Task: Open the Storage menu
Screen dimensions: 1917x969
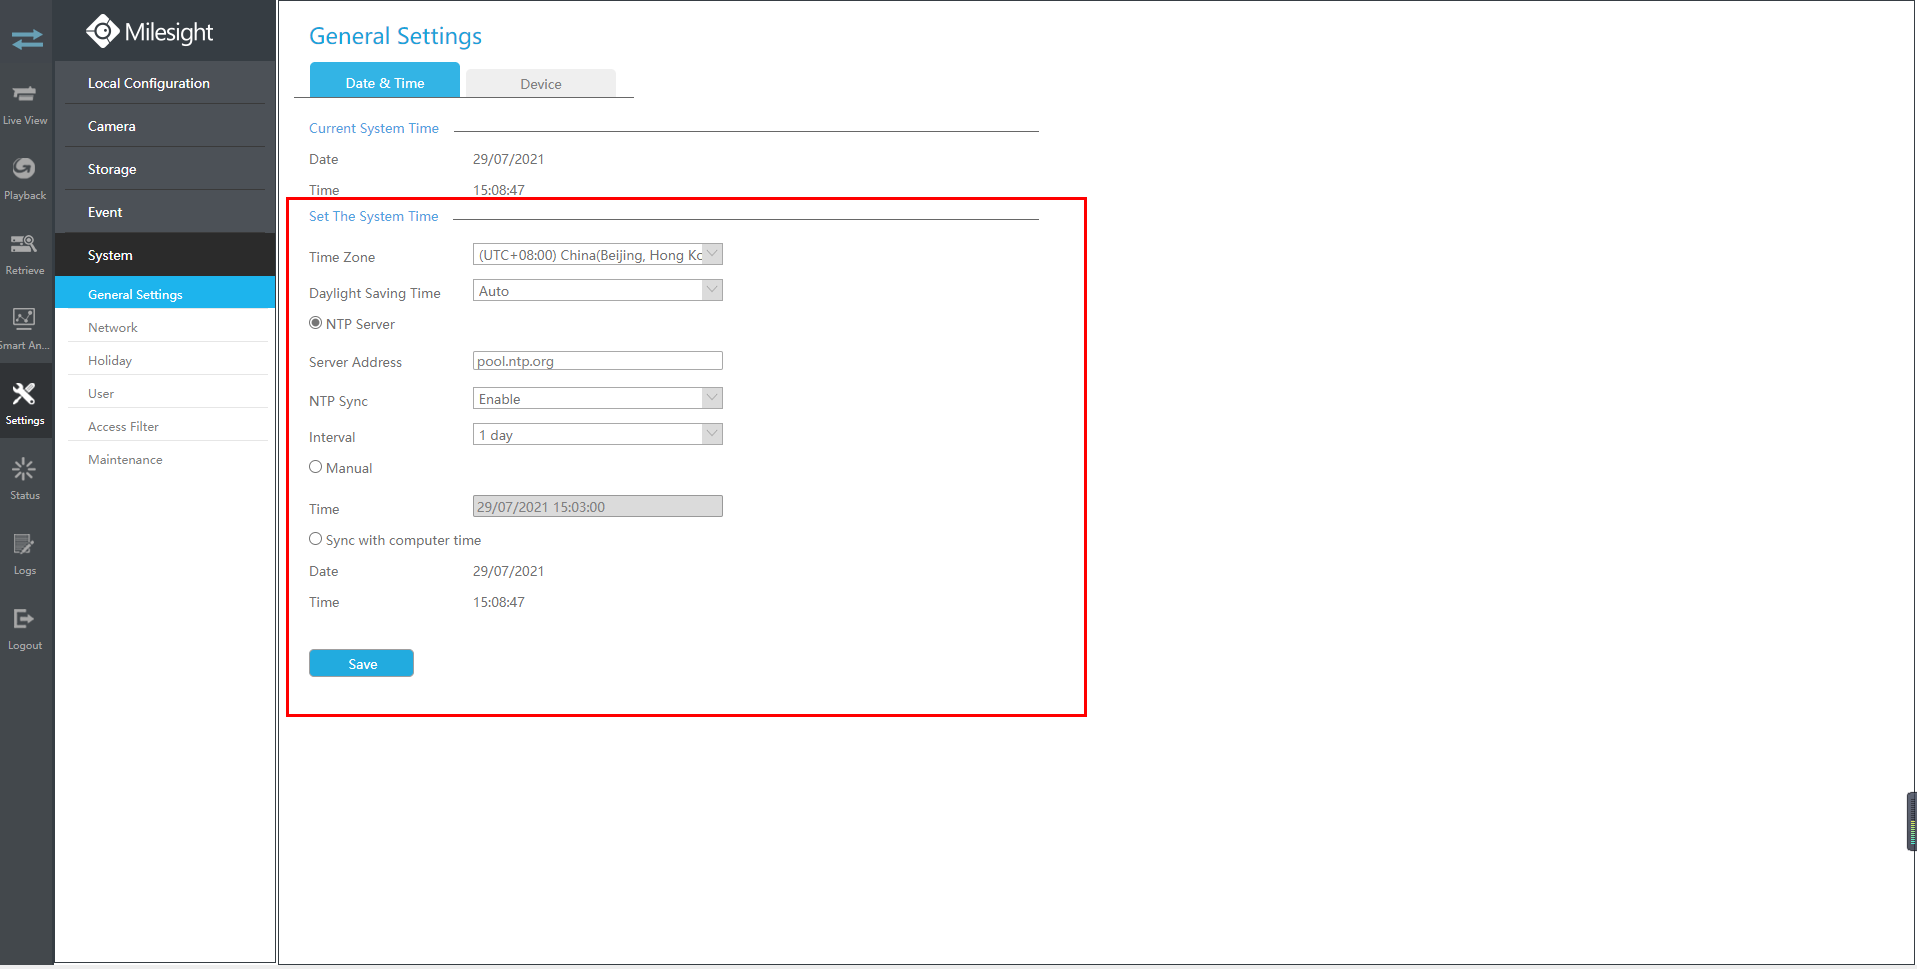Action: tap(165, 169)
